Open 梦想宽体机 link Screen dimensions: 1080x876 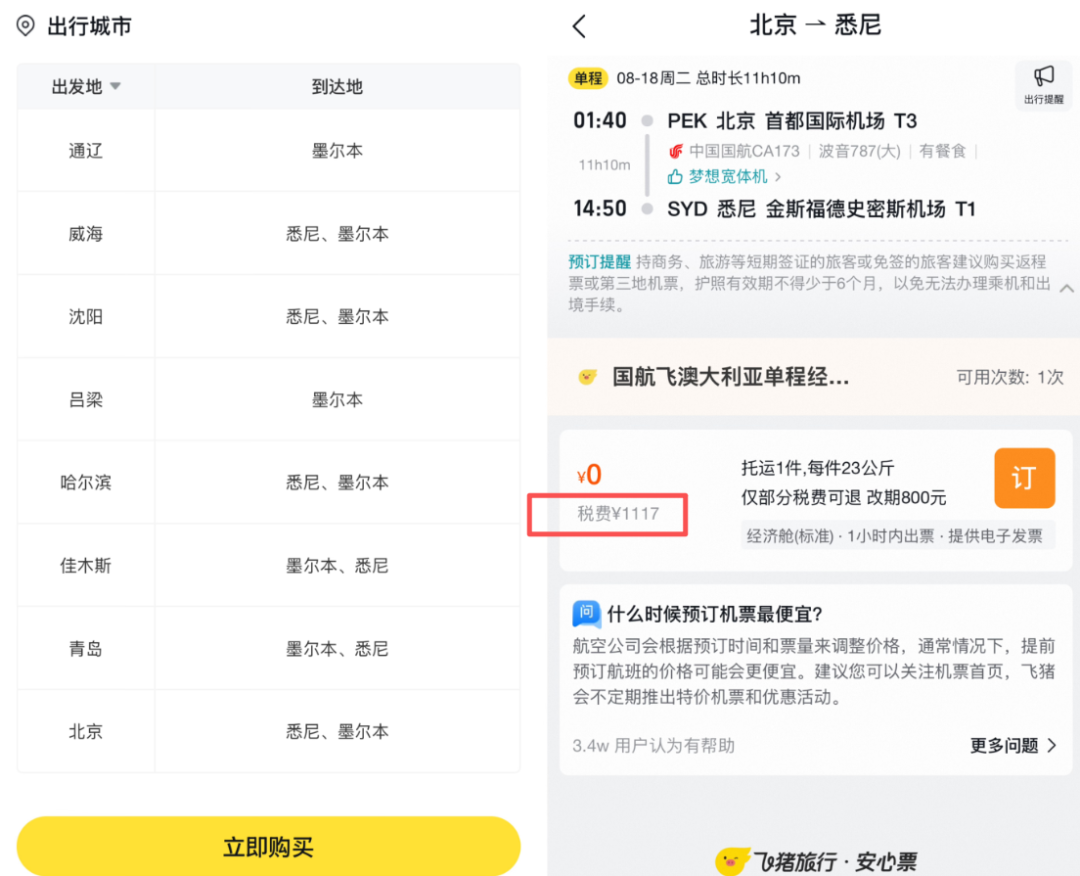point(728,177)
